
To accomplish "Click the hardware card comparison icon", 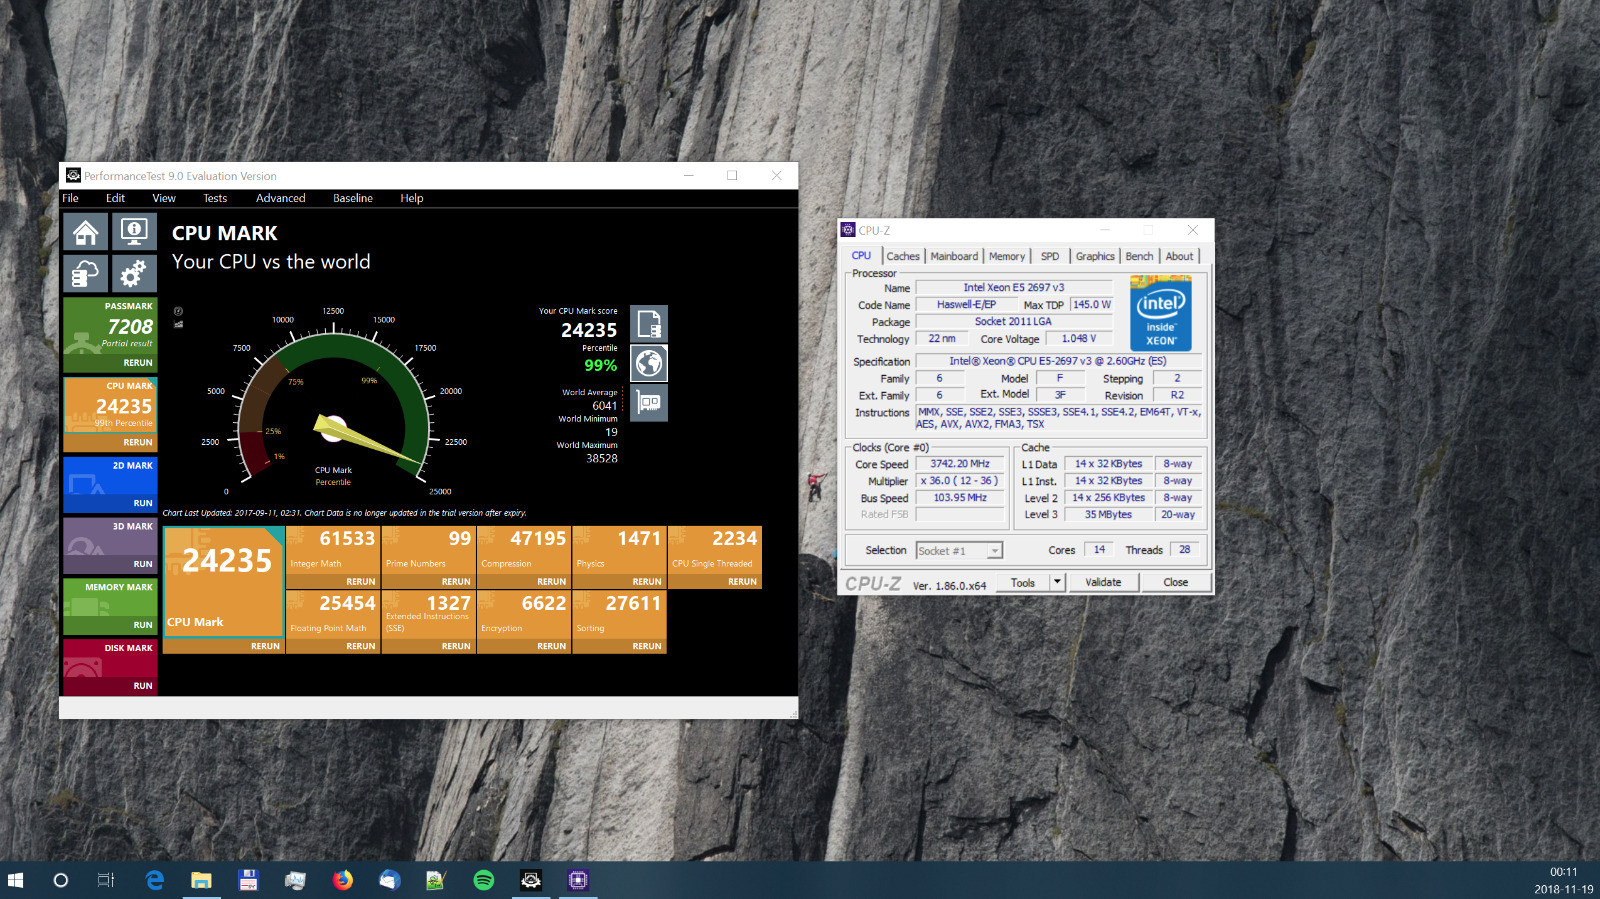I will pyautogui.click(x=649, y=403).
